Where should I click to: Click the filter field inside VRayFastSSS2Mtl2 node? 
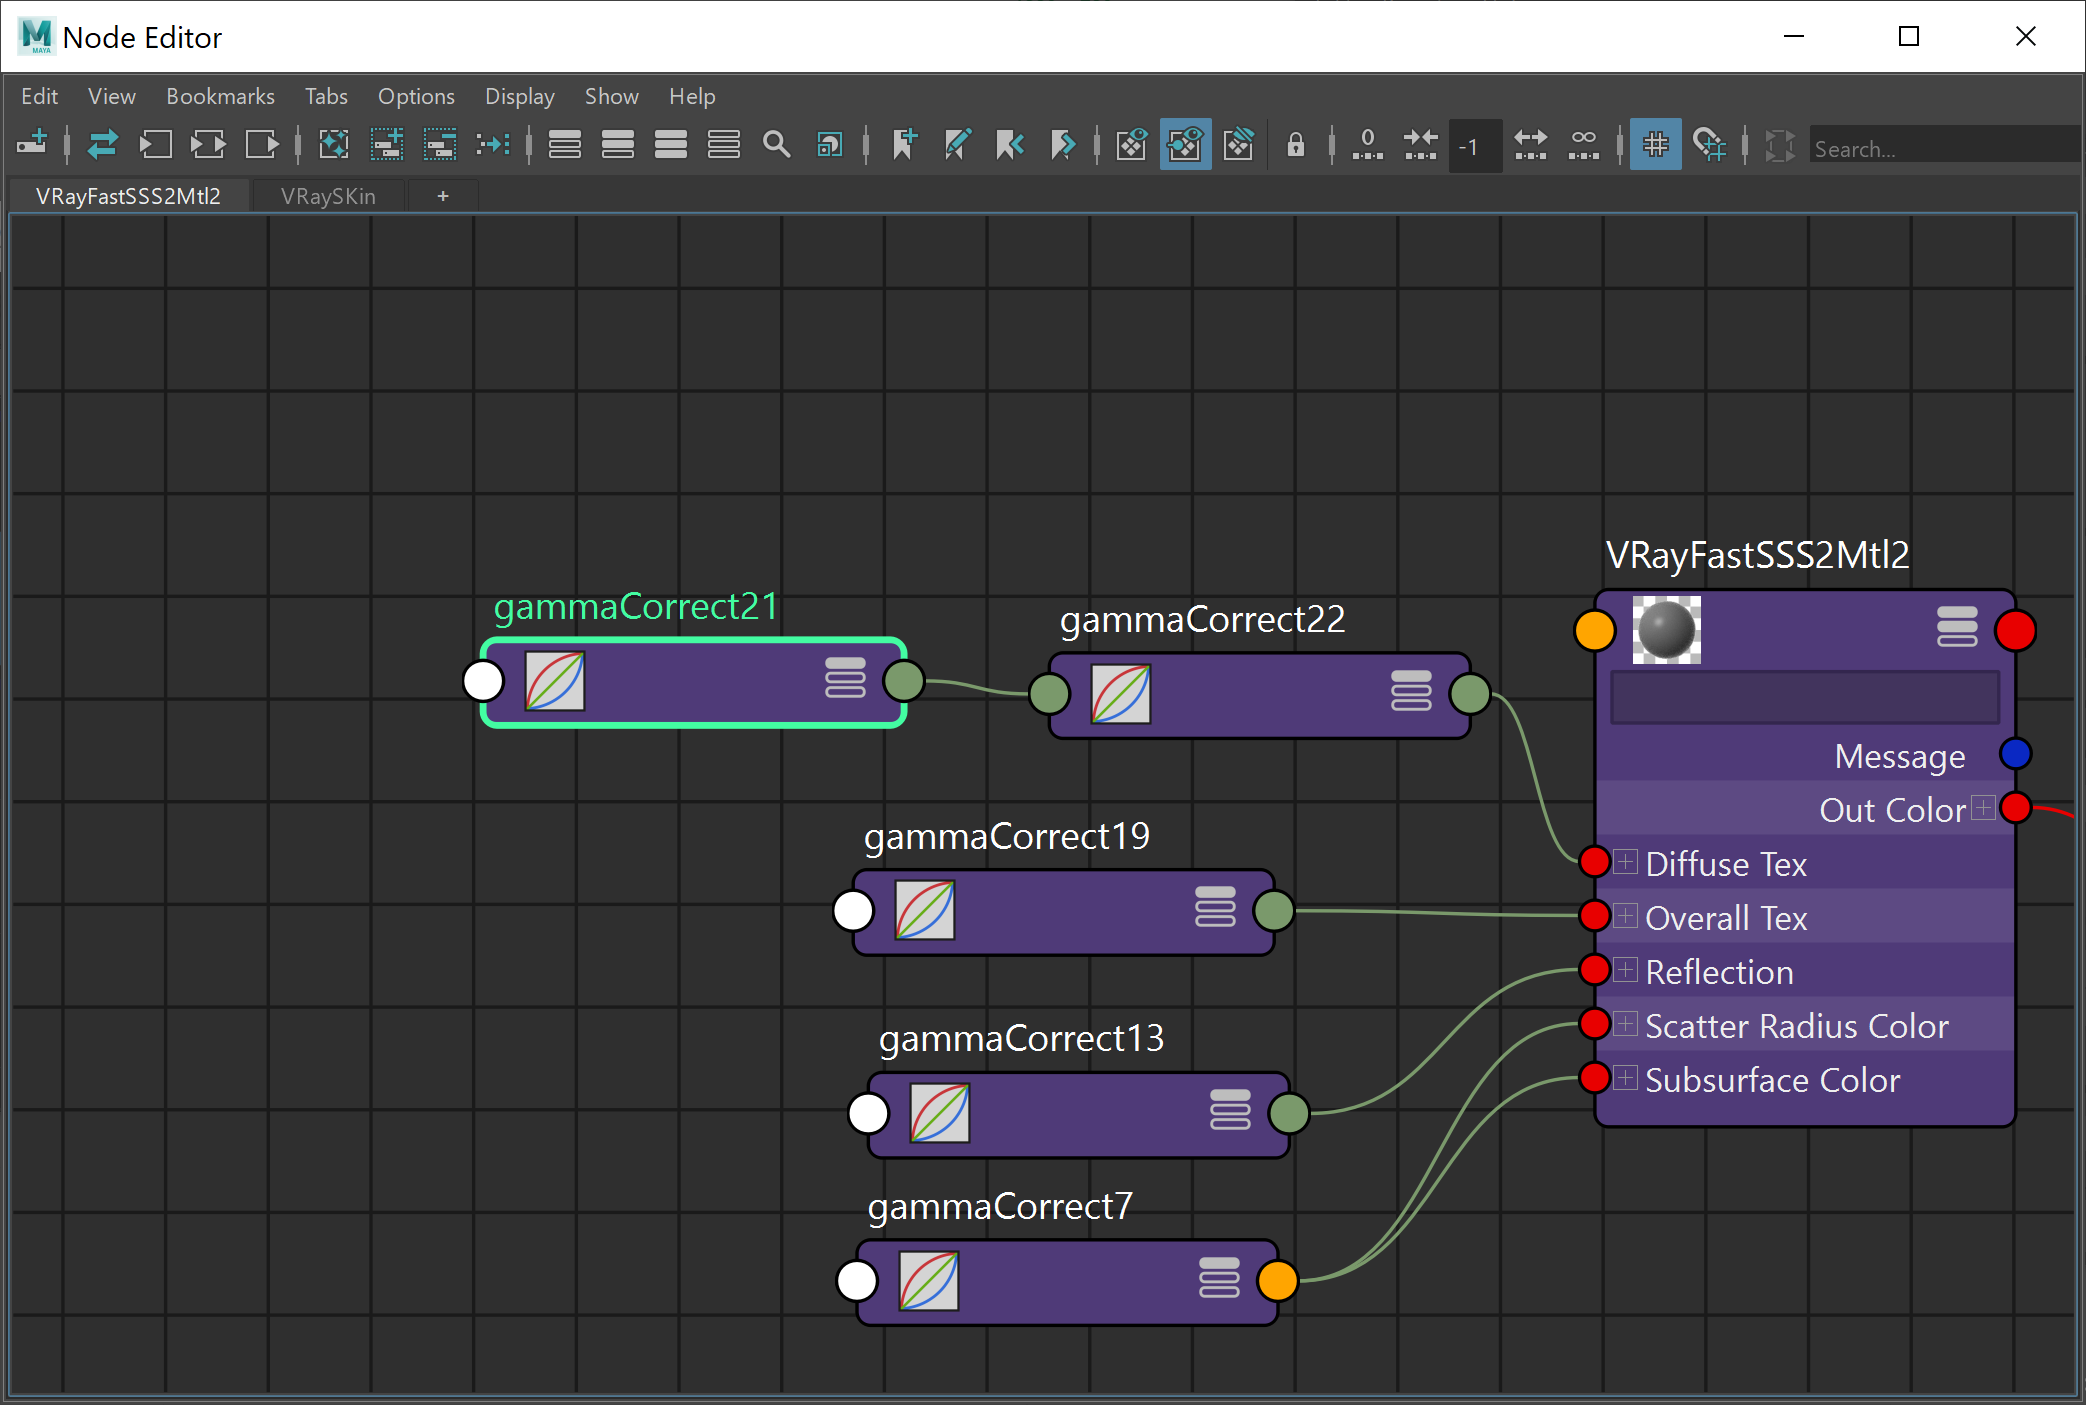[x=1805, y=697]
